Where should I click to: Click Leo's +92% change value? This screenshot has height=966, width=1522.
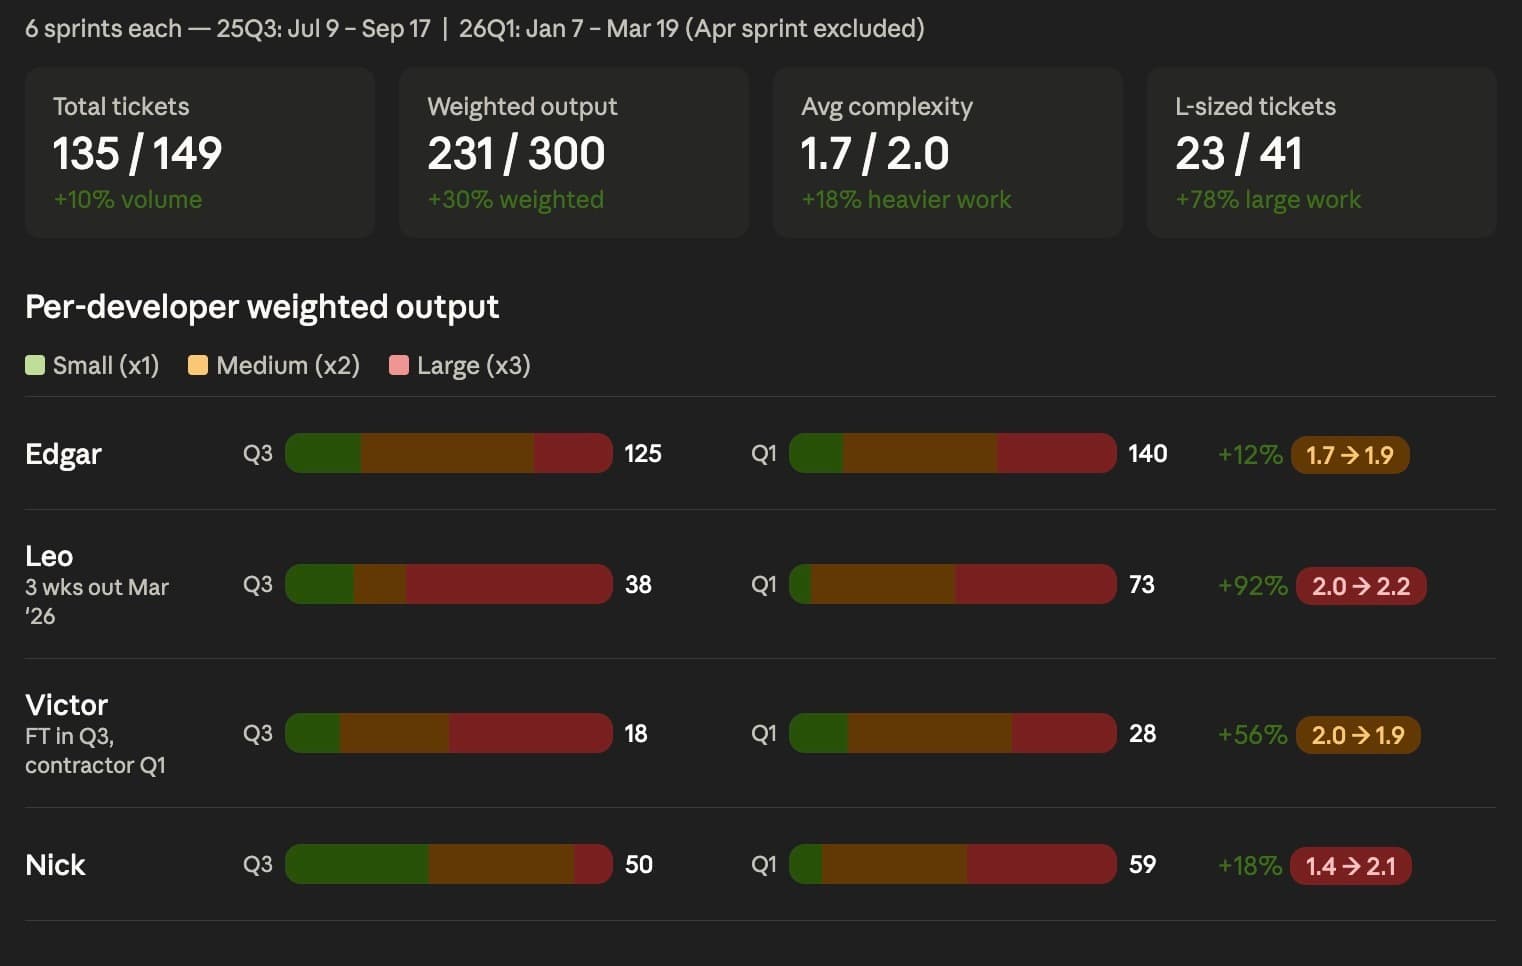1252,586
